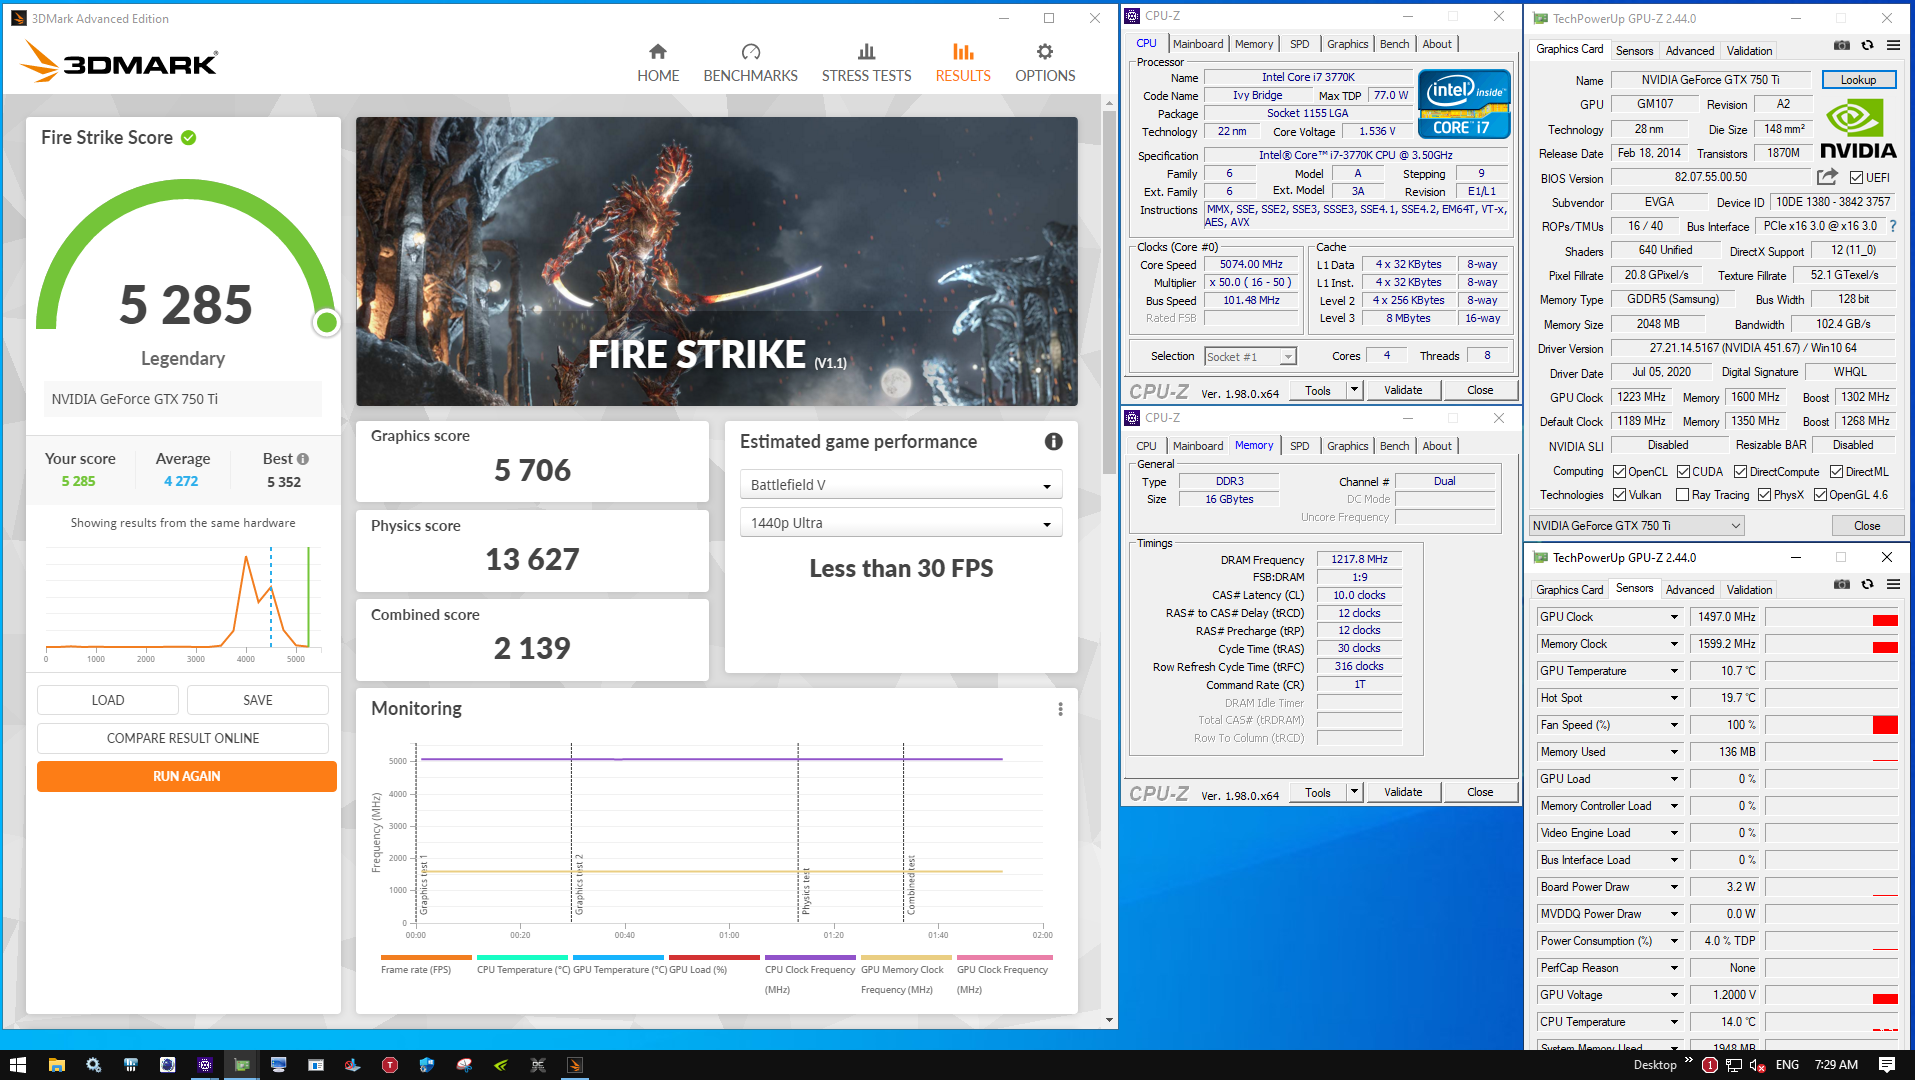
Task: Open the Socket #1 selection dropdown in CPU-Z
Action: (1250, 356)
